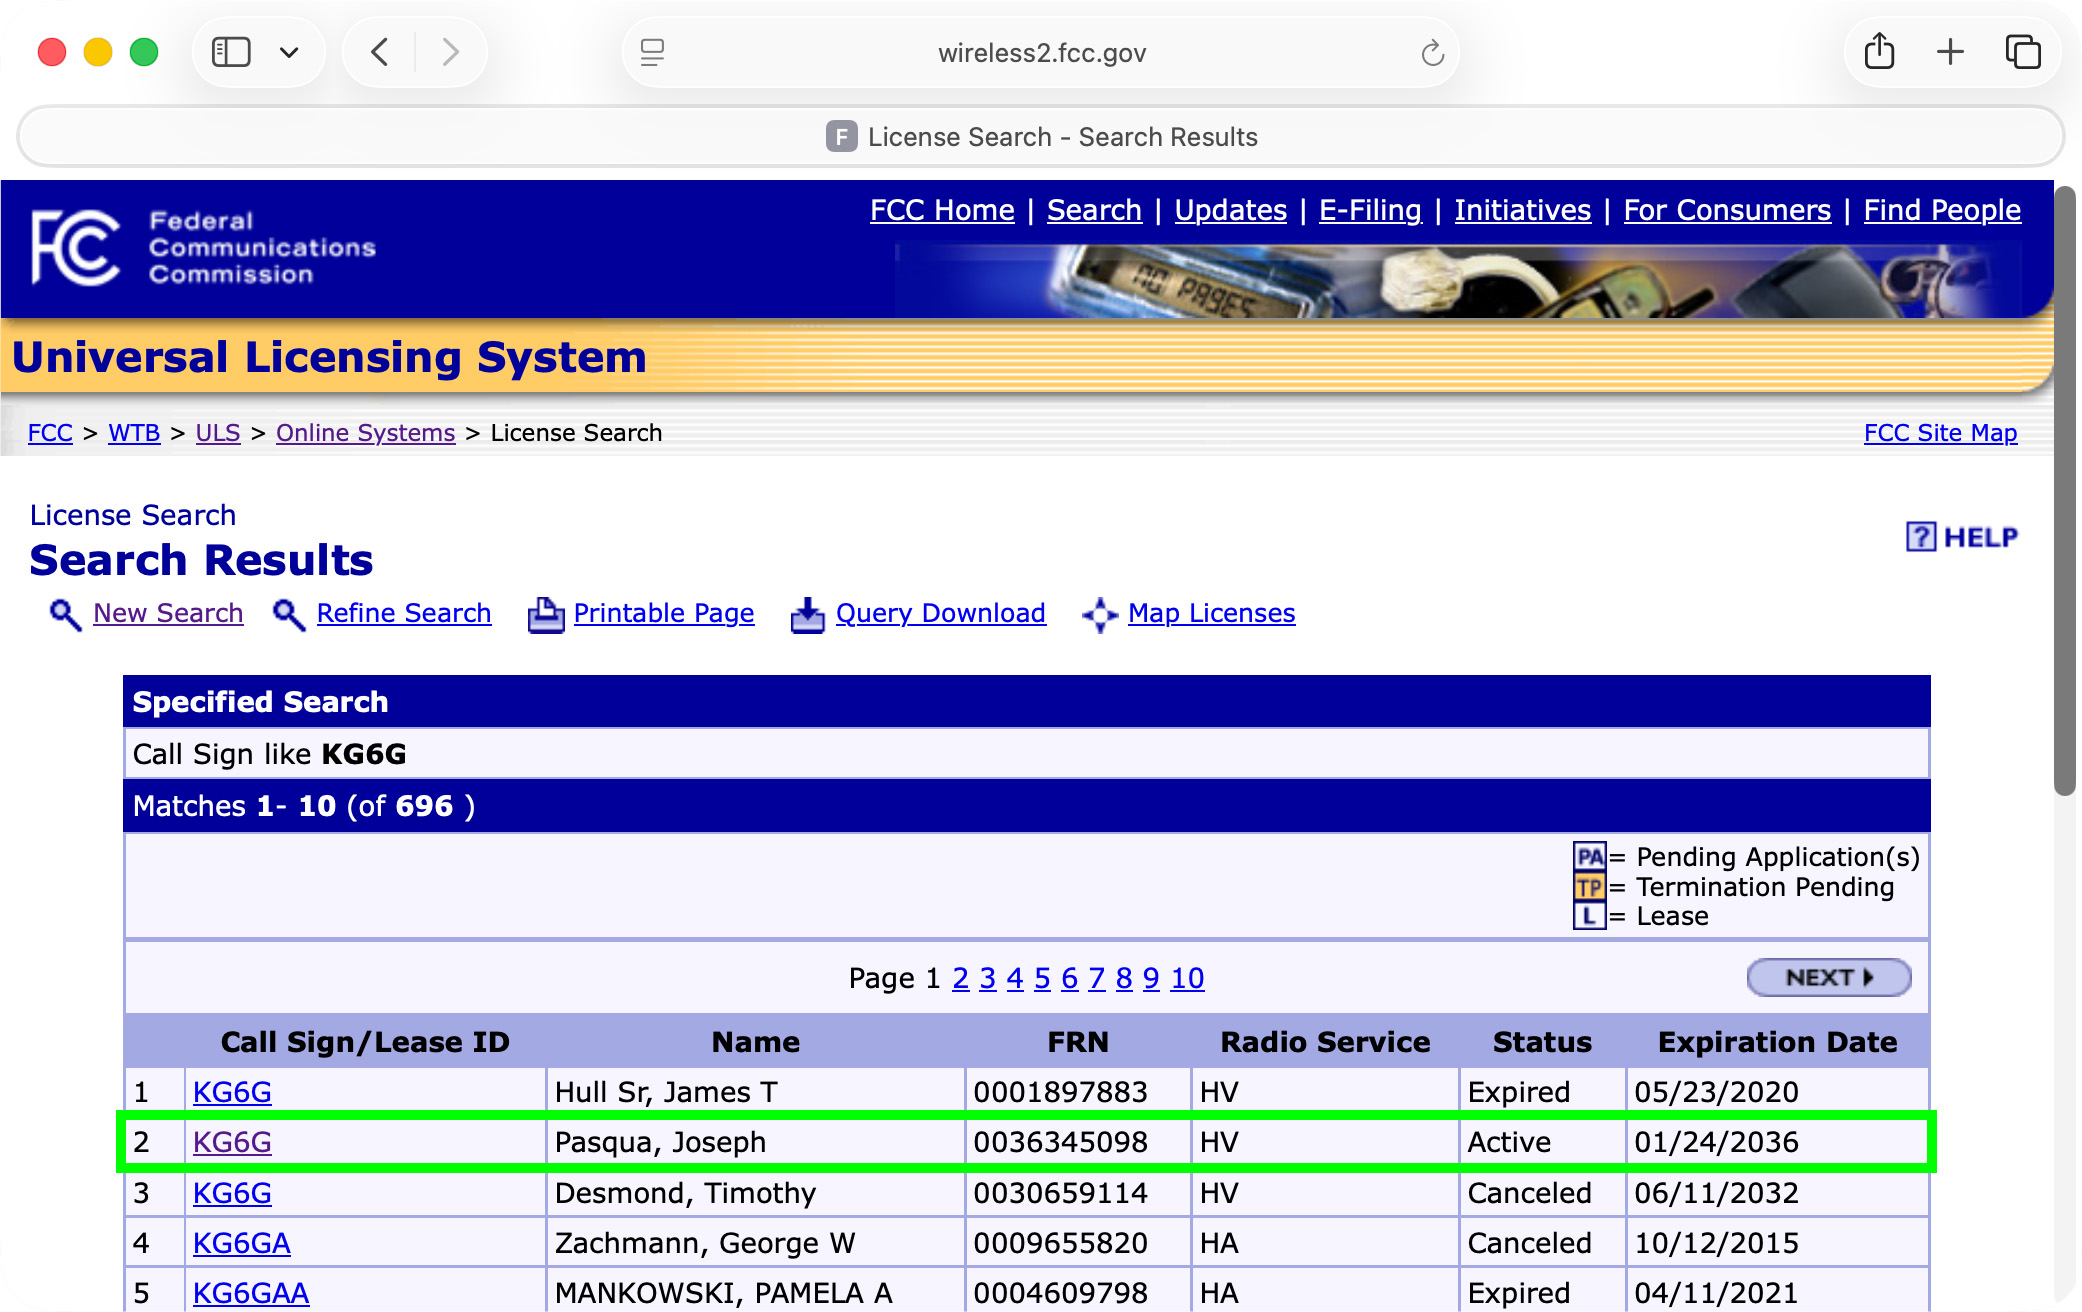Click the HELP question mark icon
The width and height of the screenshot is (2082, 1312).
(1920, 536)
